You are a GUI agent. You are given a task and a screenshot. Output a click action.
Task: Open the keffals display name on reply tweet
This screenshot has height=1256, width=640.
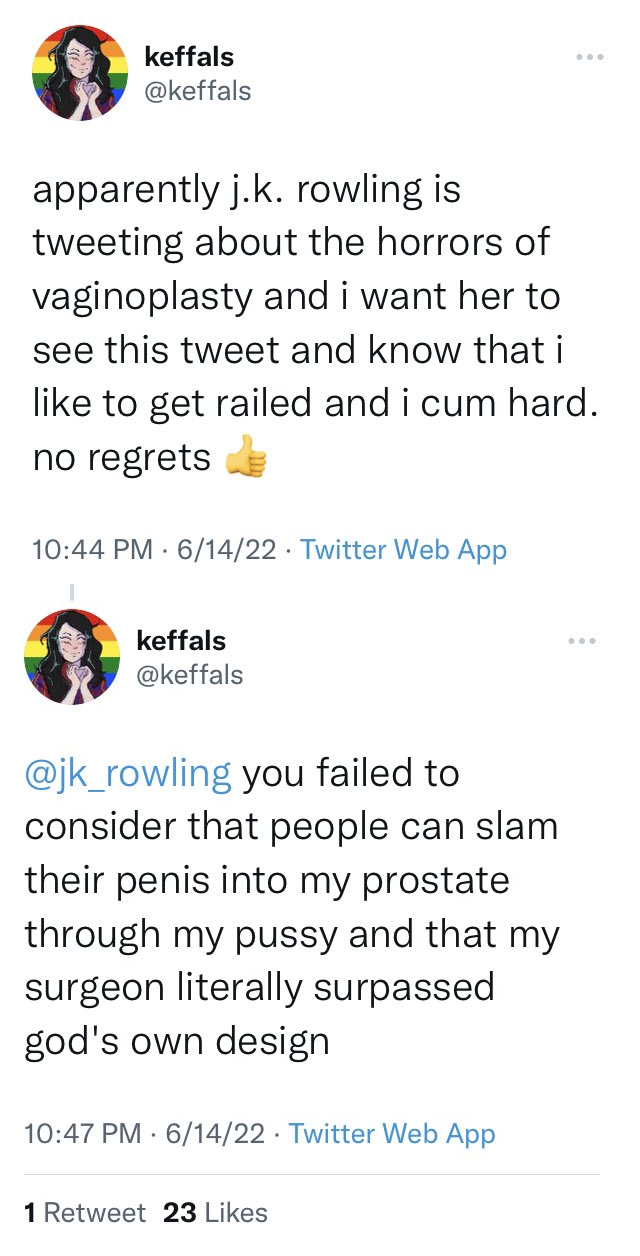(181, 641)
